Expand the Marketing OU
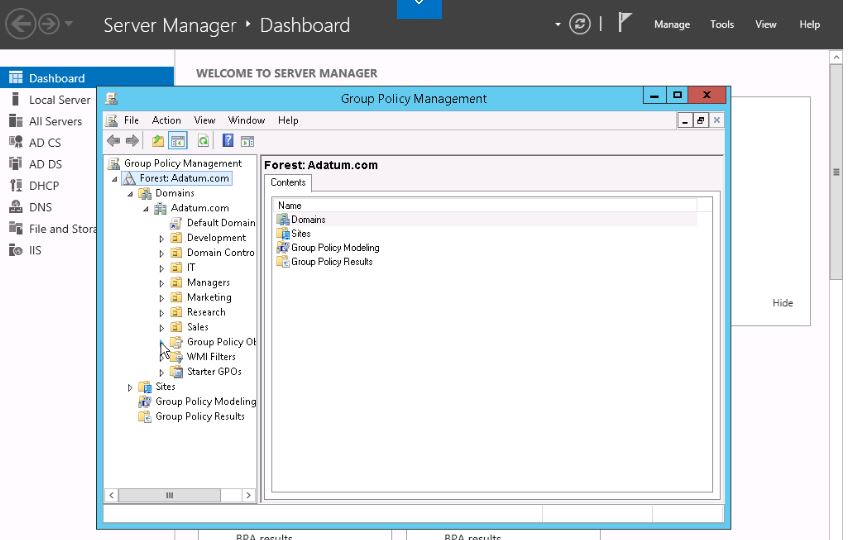Viewport: 848px width, 540px height. (161, 298)
